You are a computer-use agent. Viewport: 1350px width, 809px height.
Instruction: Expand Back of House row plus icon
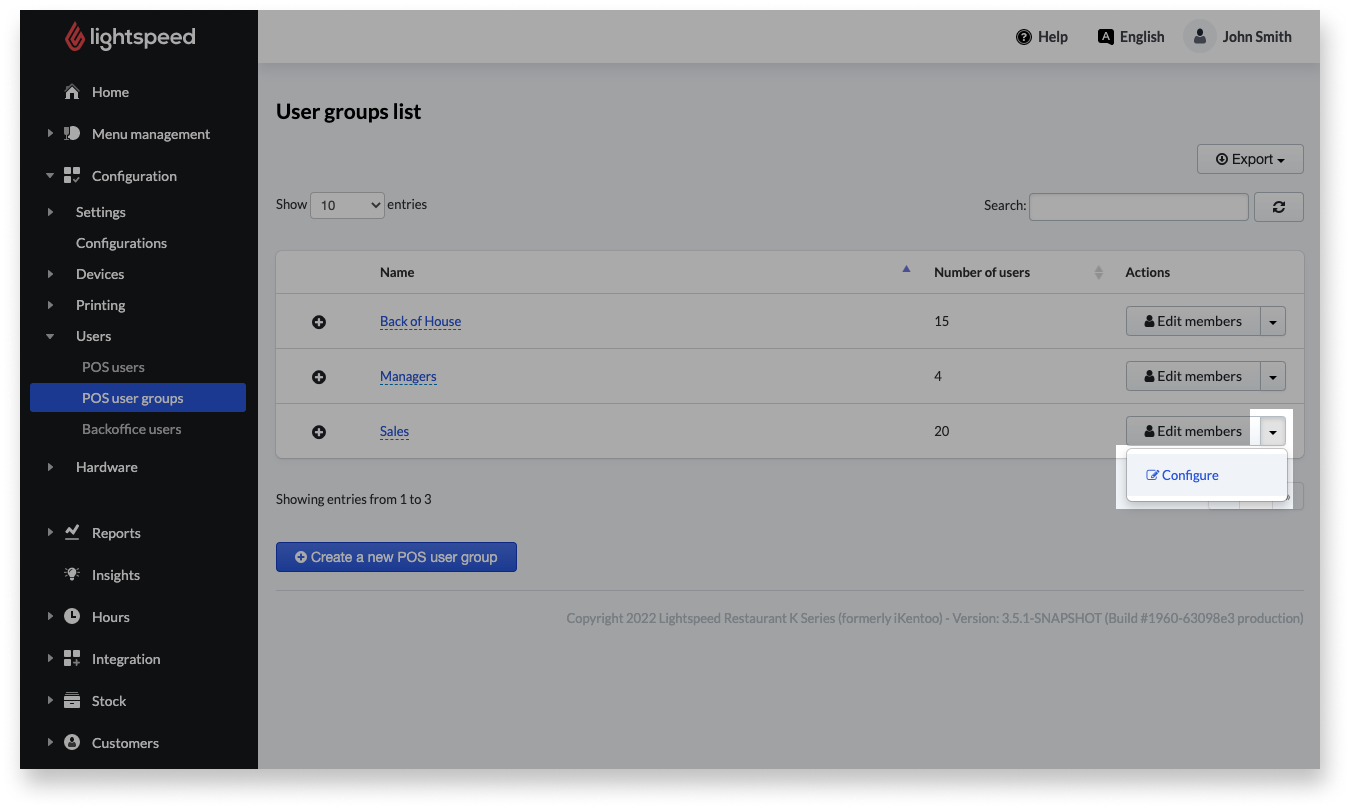tap(319, 322)
